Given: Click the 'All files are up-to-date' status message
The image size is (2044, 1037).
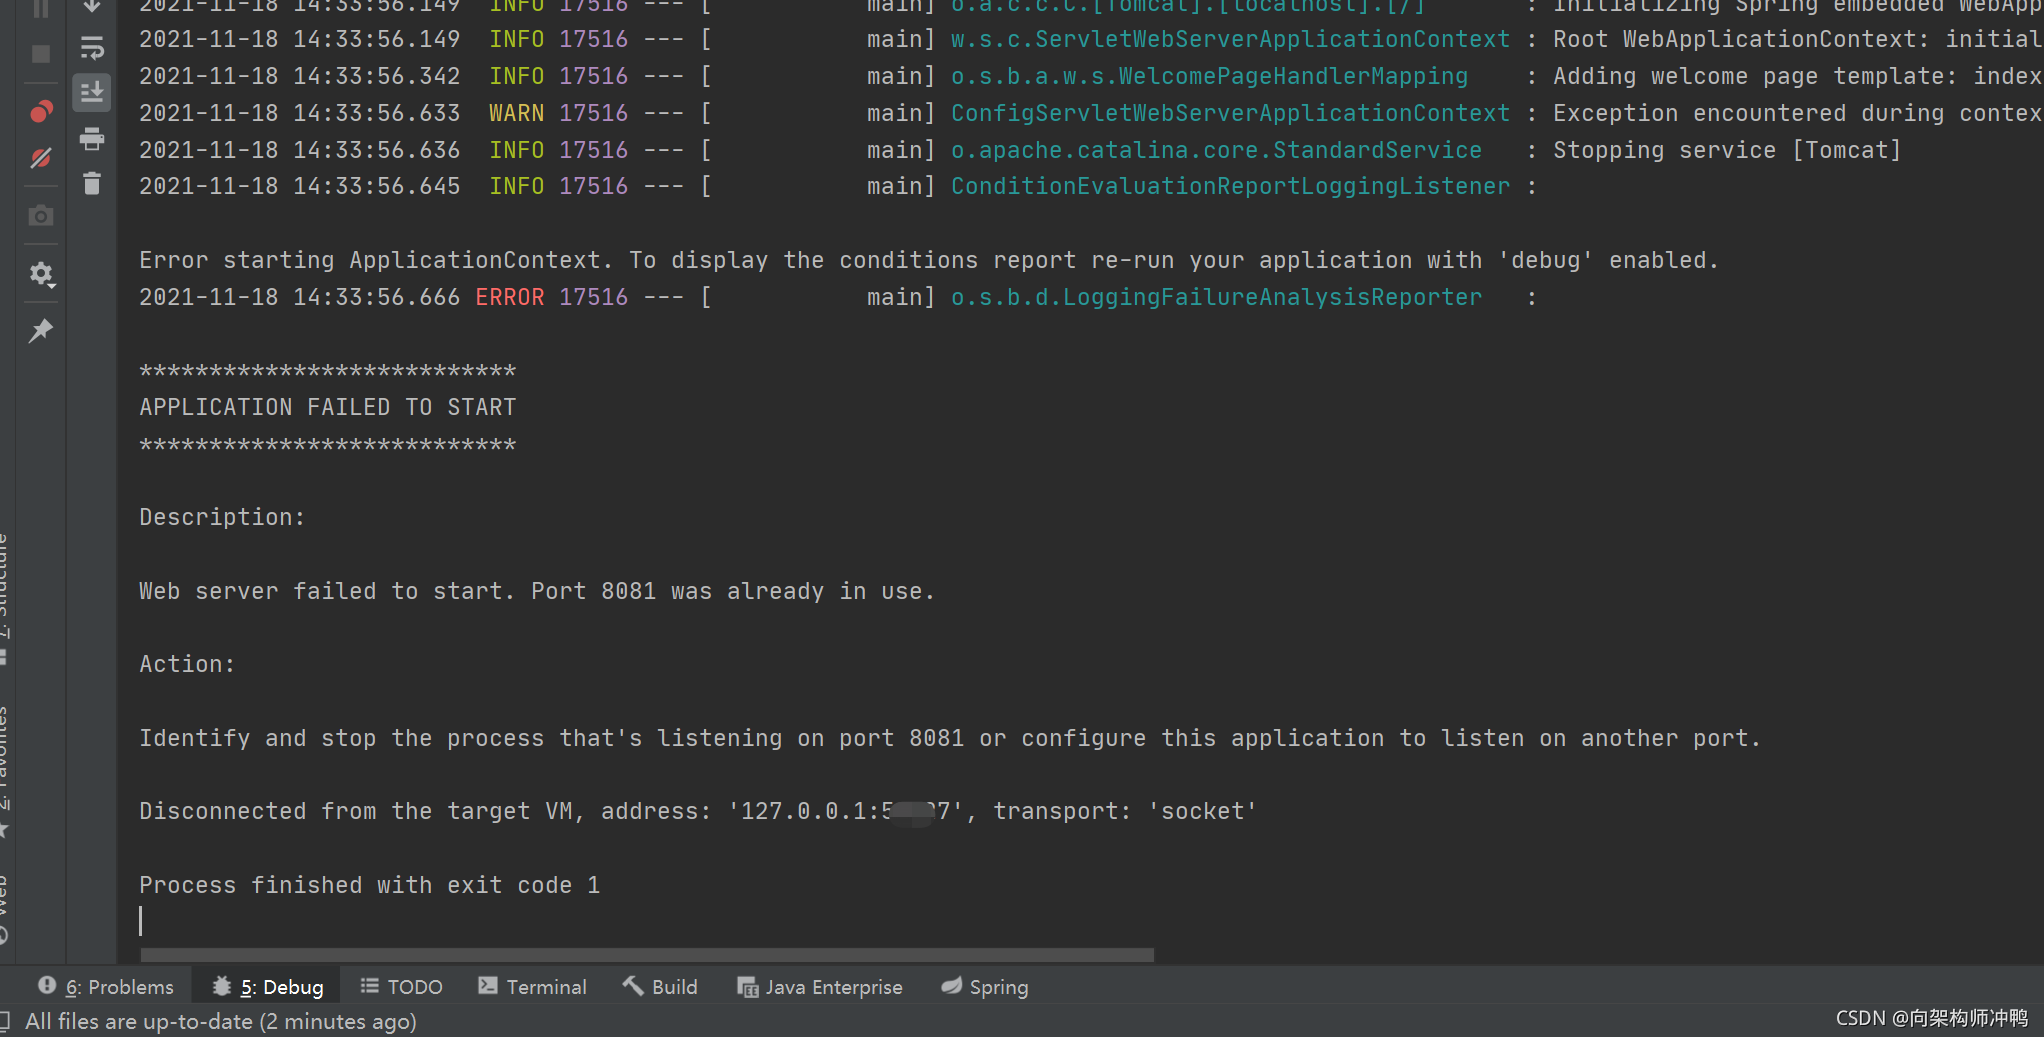Looking at the screenshot, I should 221,1021.
